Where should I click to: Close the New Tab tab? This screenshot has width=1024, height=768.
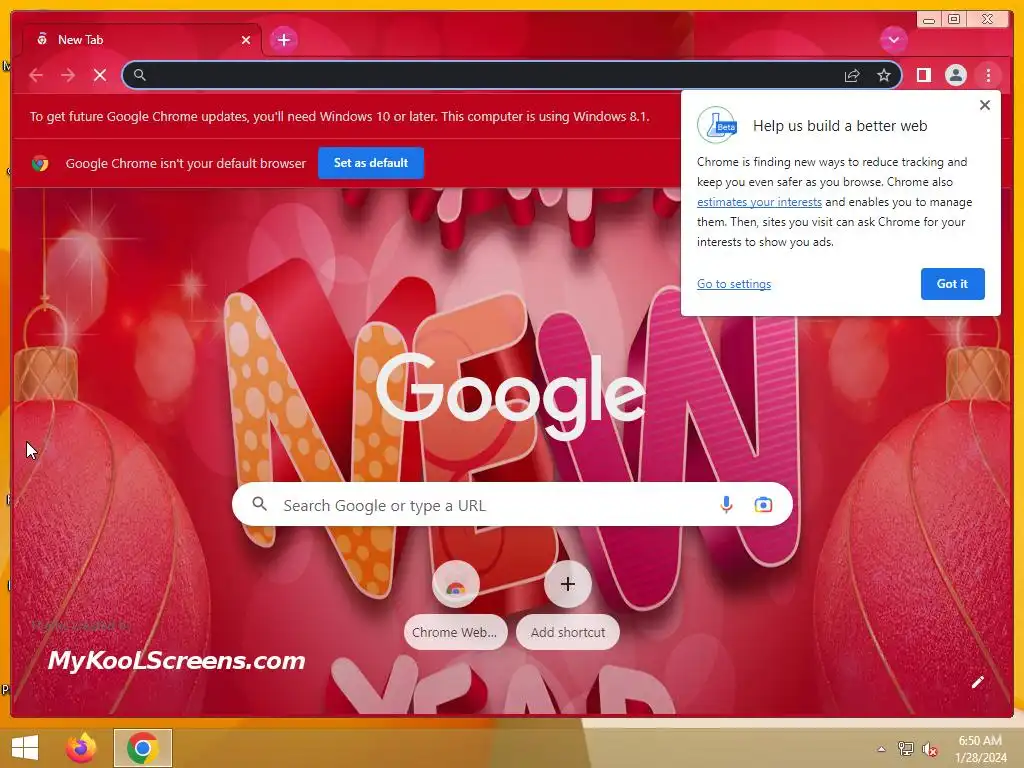click(x=246, y=40)
